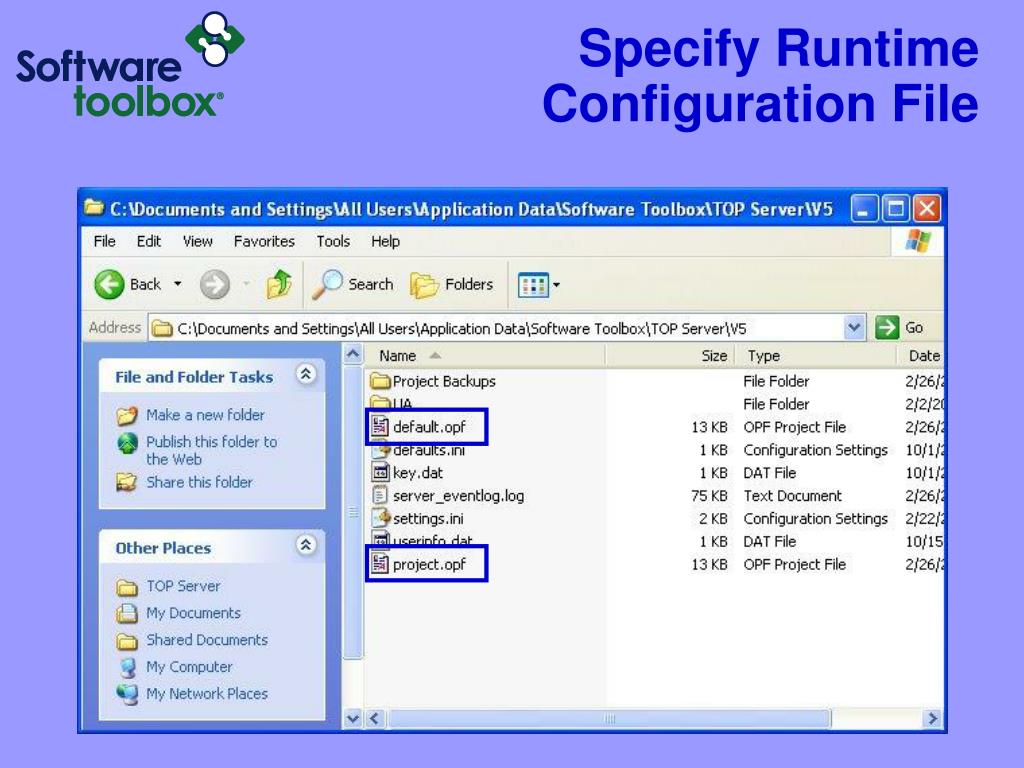Toggle the Folders pane button
1024x768 pixels.
(451, 285)
